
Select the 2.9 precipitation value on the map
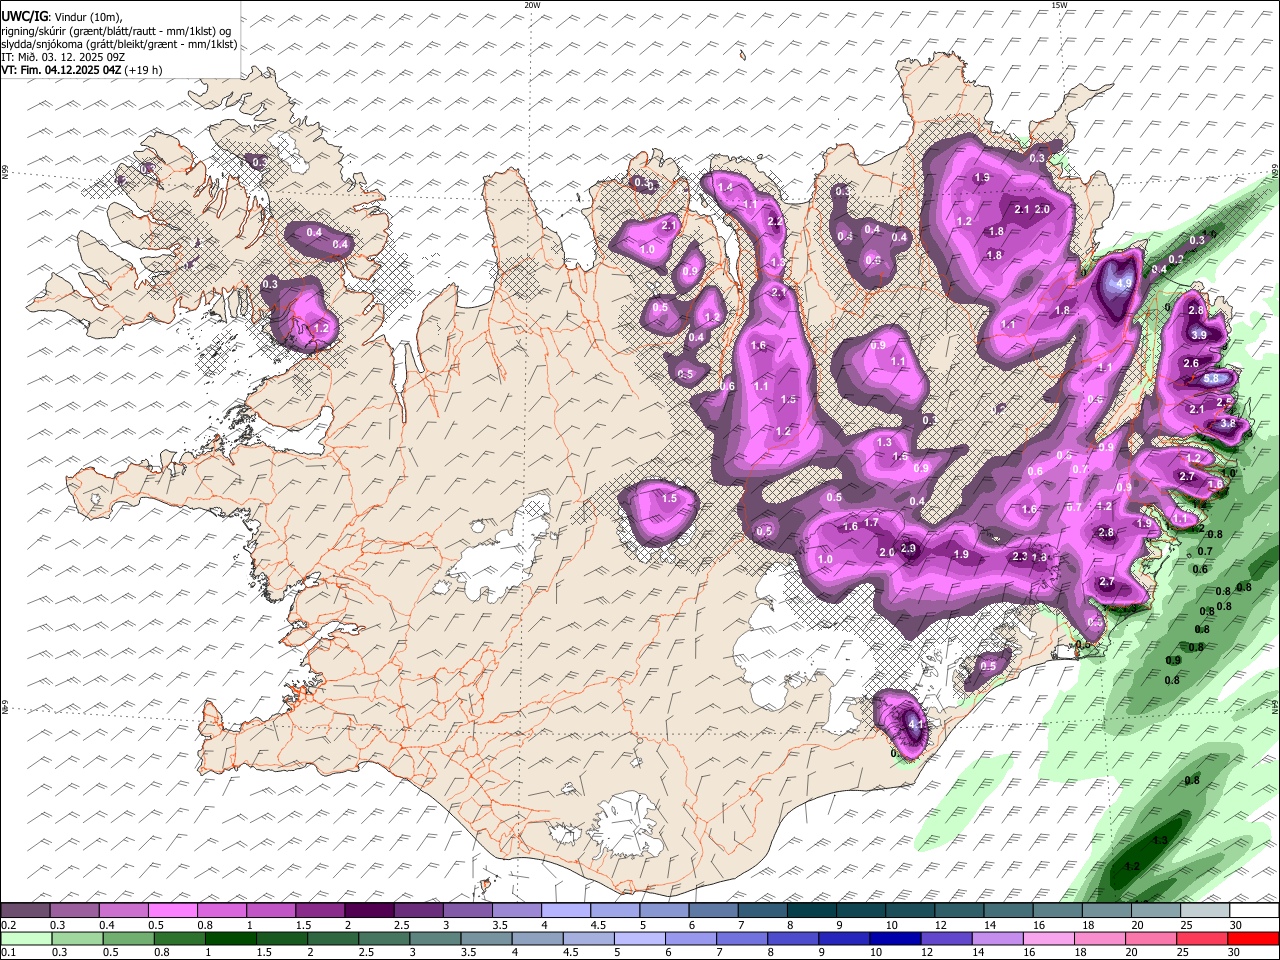908,548
